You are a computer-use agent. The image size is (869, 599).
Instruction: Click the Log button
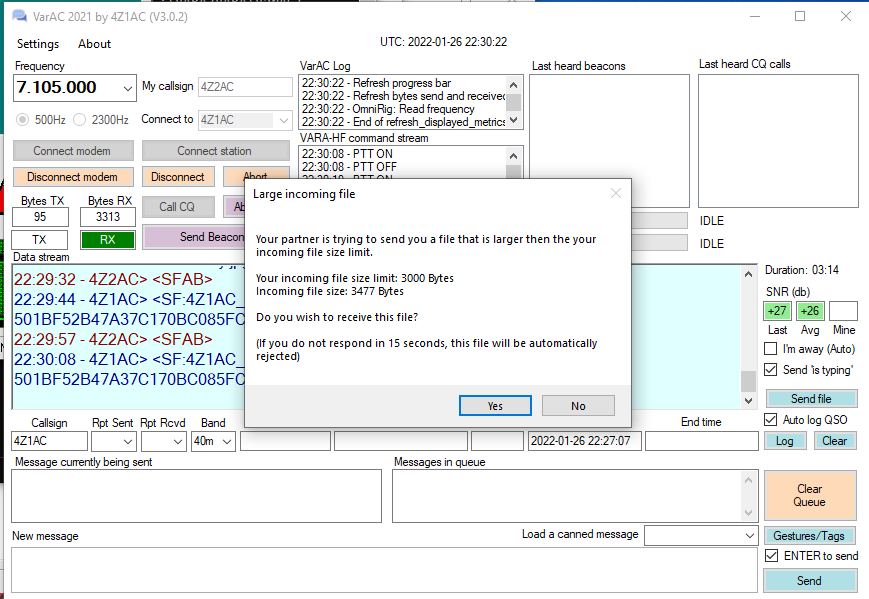click(784, 441)
